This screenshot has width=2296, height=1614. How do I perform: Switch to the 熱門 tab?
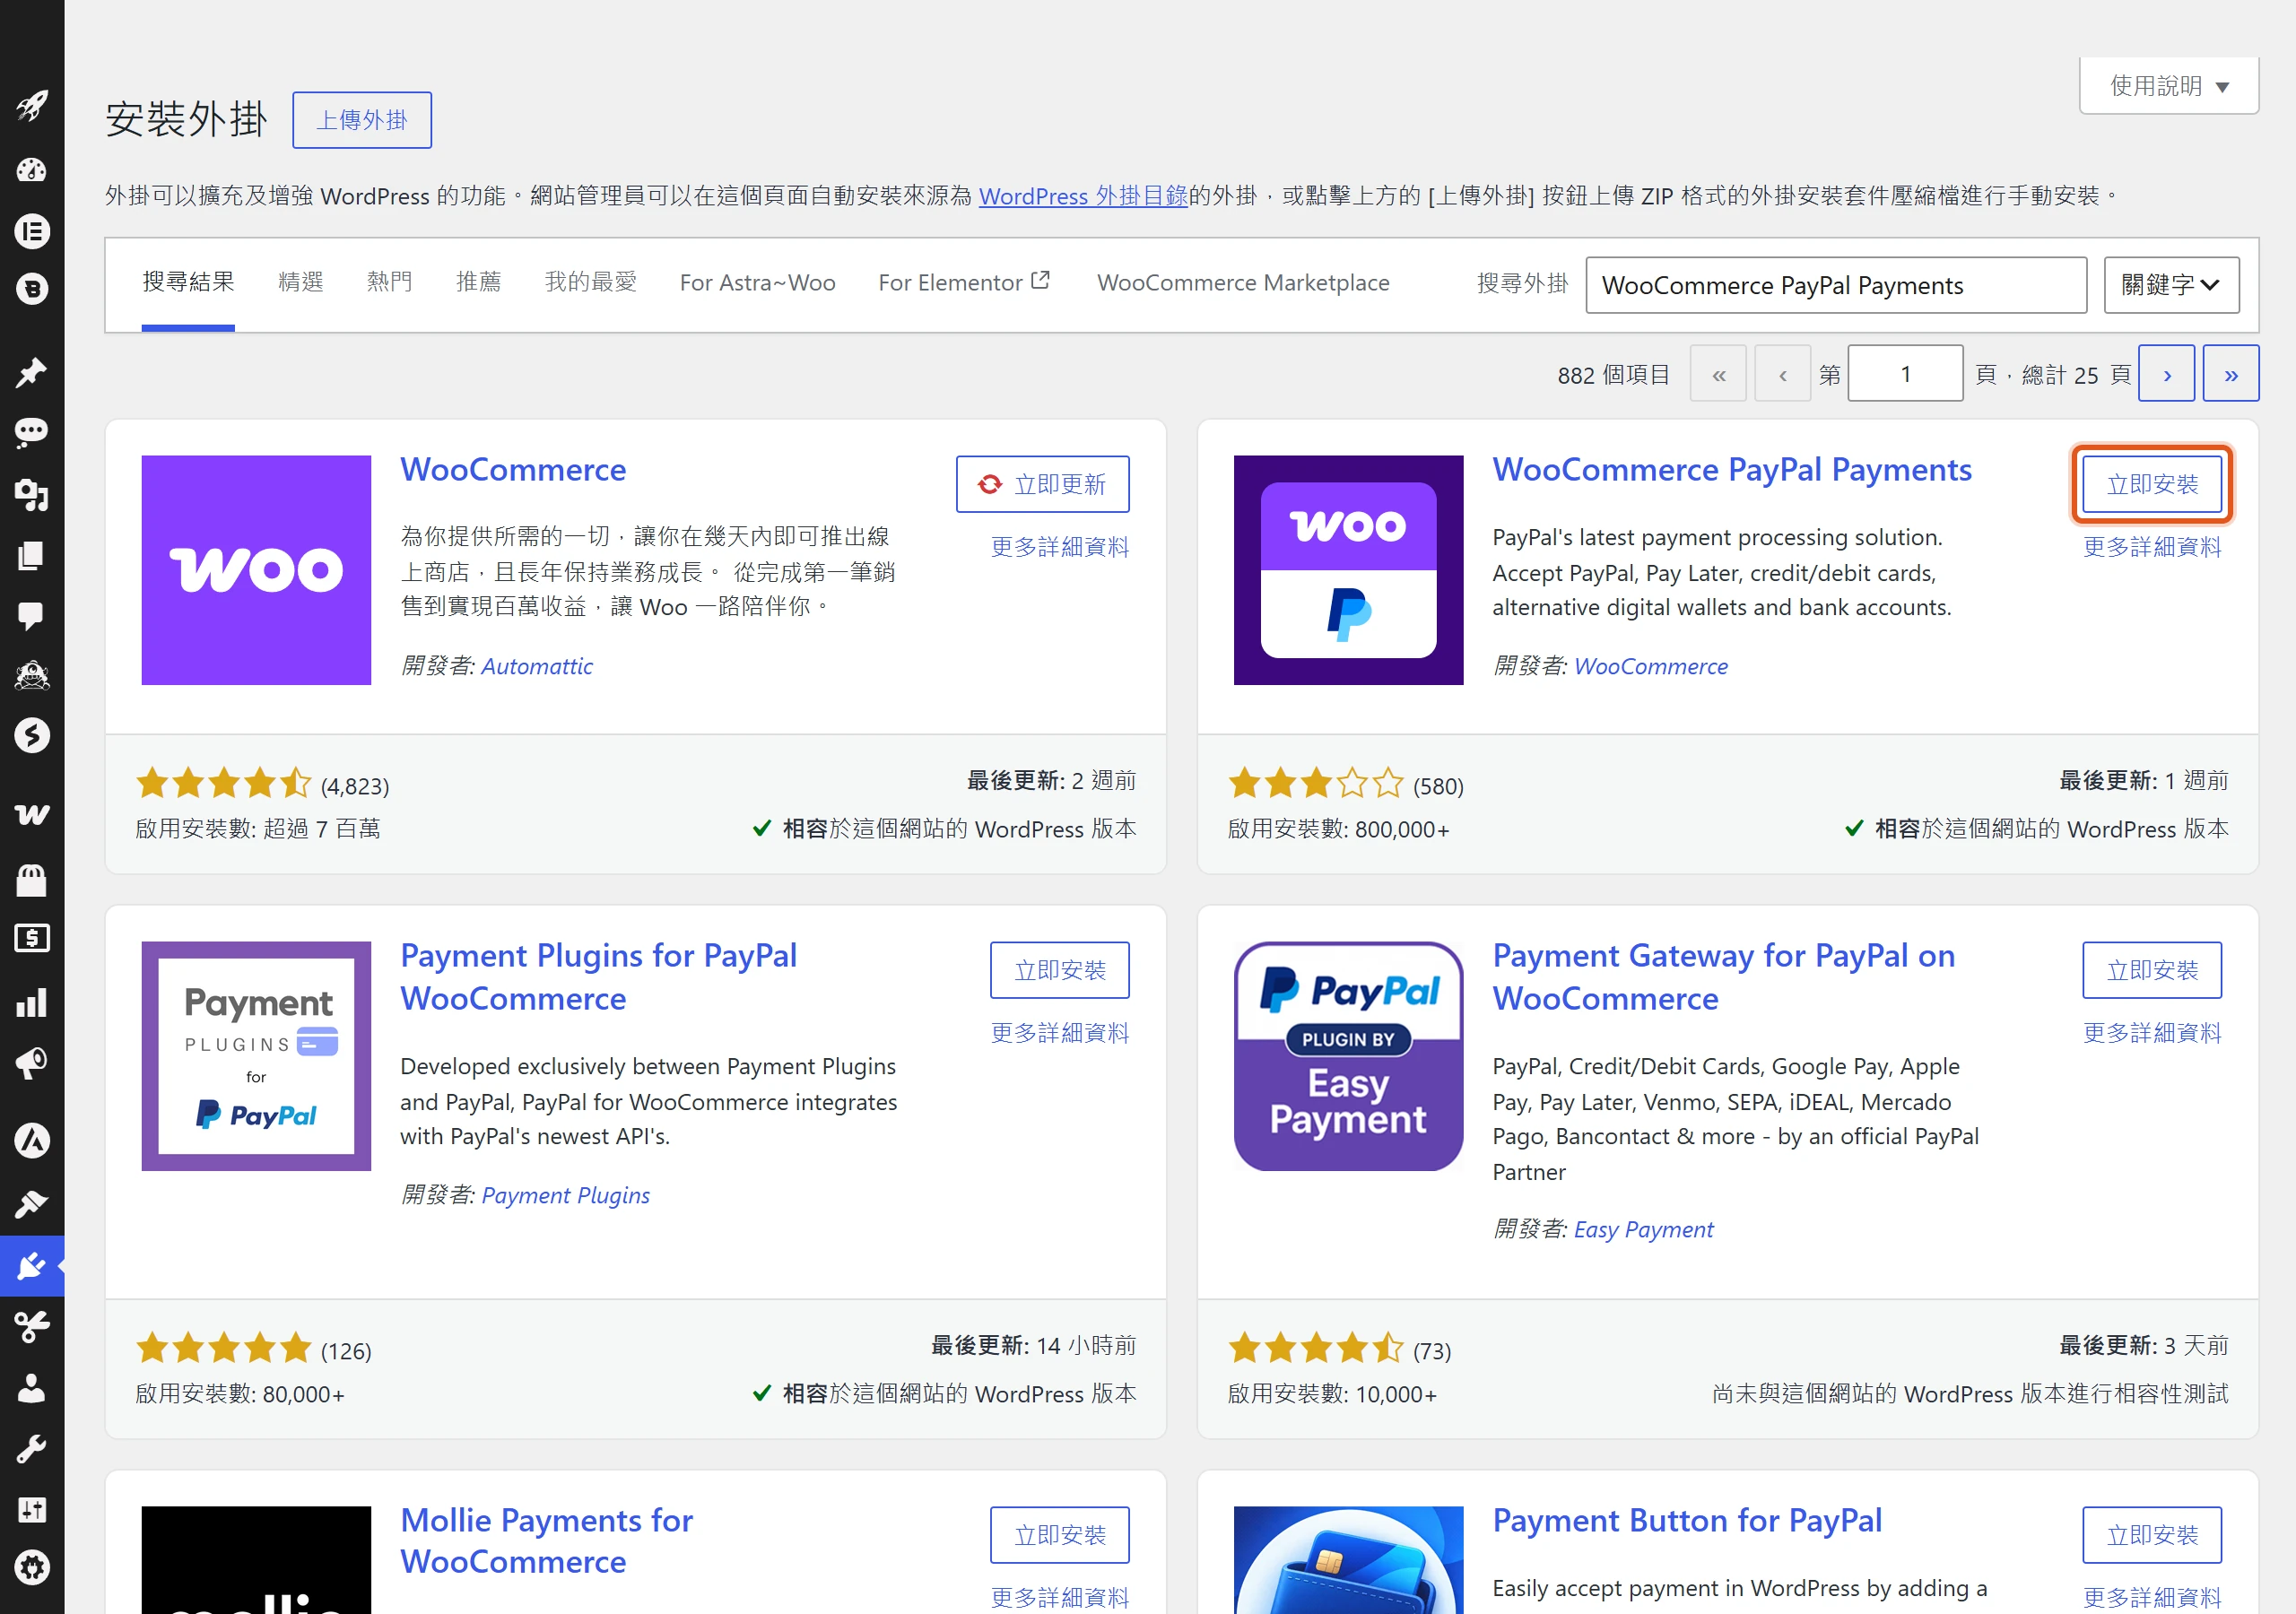[x=389, y=282]
